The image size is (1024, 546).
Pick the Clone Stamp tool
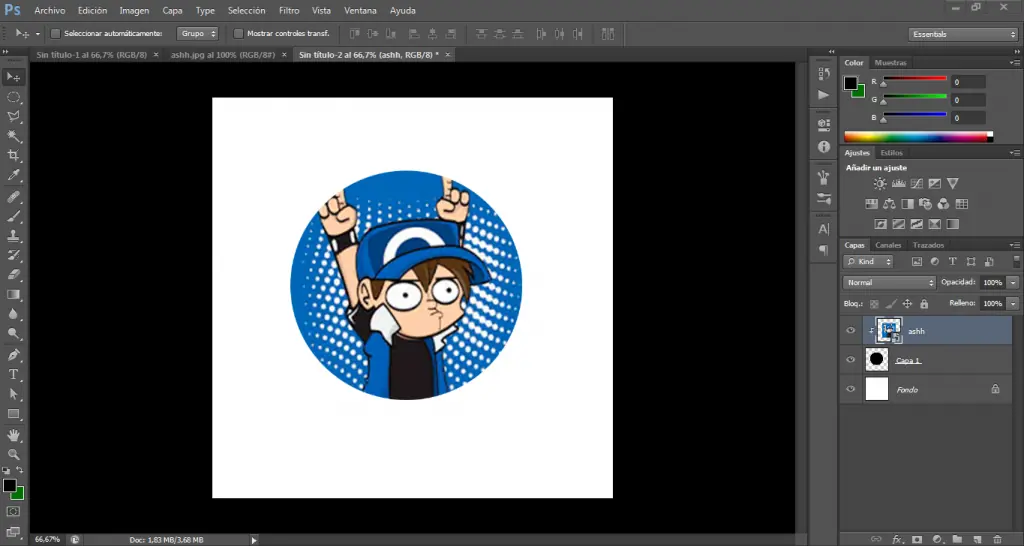[14, 236]
